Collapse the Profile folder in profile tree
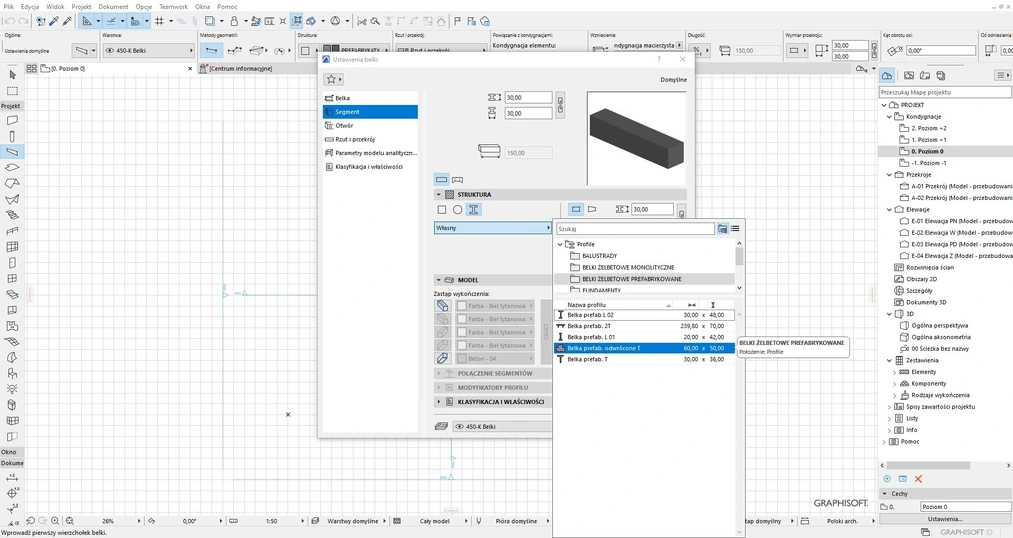 click(x=560, y=244)
